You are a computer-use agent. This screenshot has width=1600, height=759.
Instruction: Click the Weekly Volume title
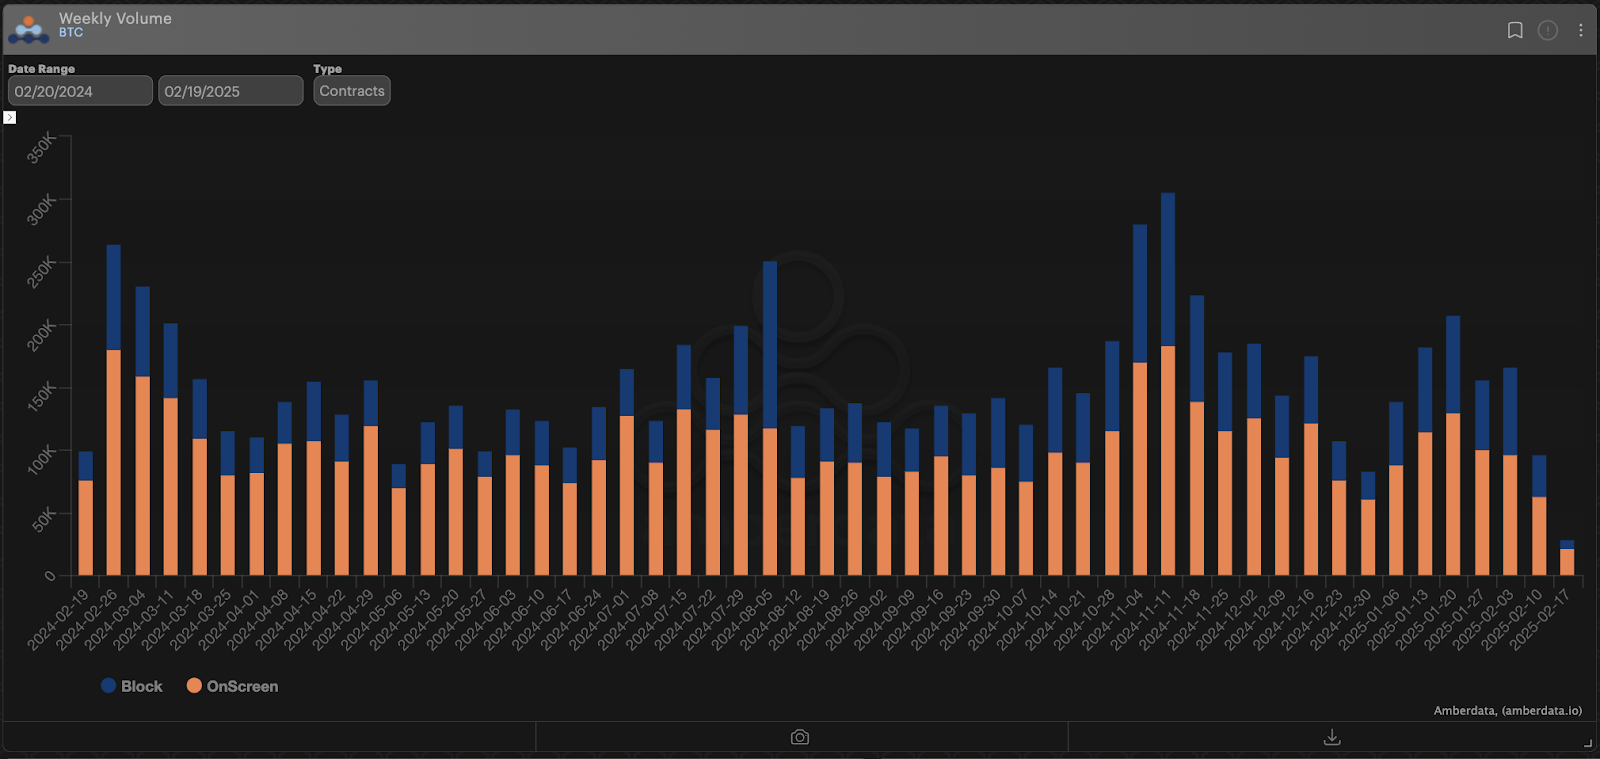coord(115,18)
